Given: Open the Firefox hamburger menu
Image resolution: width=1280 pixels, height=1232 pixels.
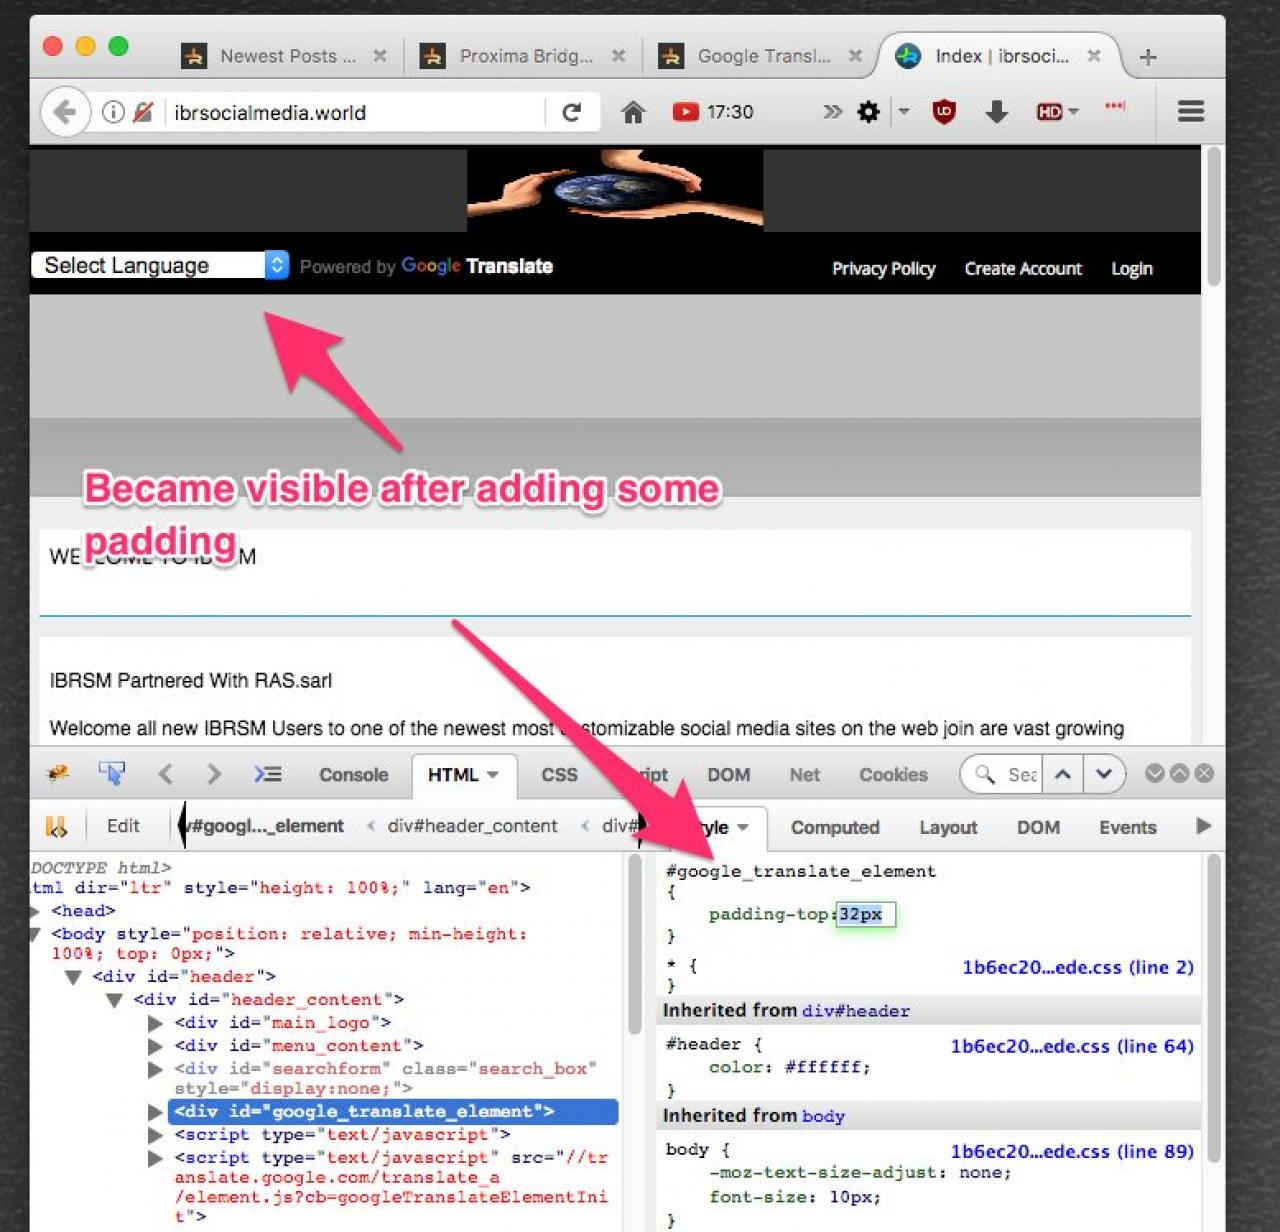Looking at the screenshot, I should point(1190,112).
